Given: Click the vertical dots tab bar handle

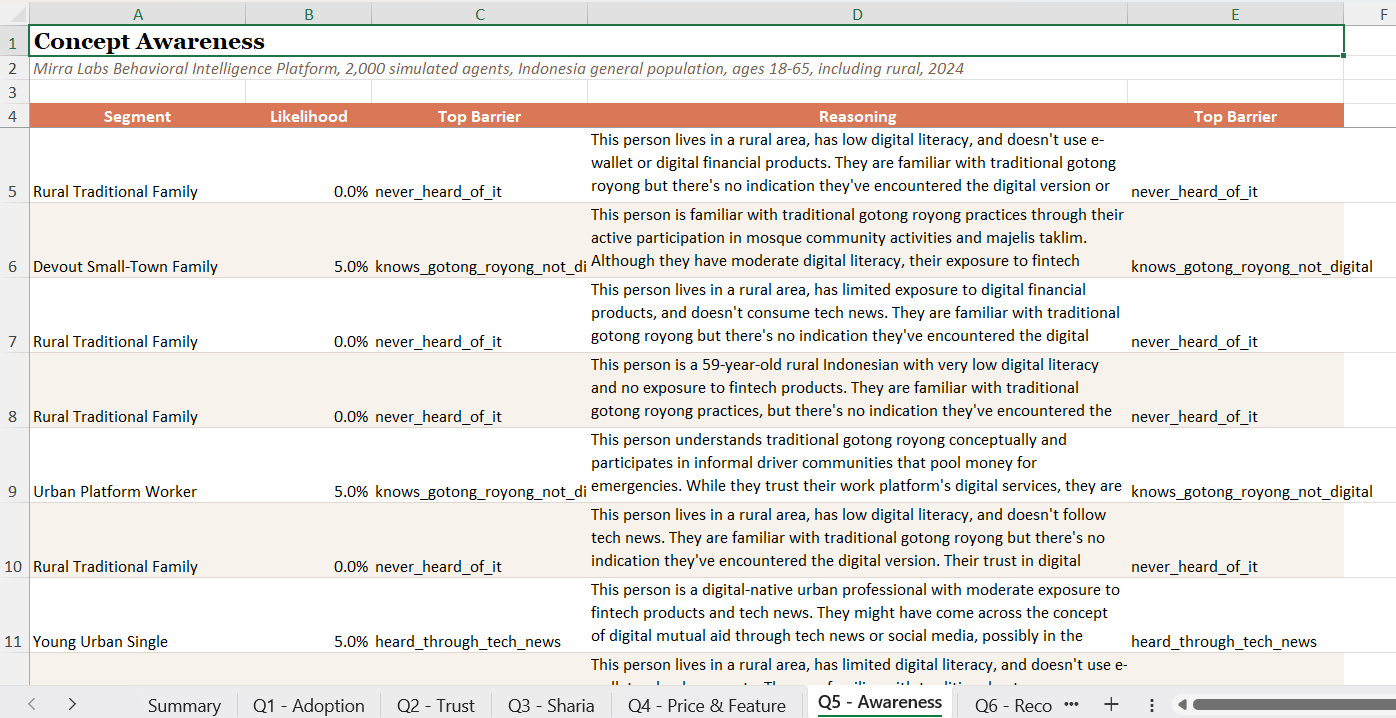Looking at the screenshot, I should 1152,704.
